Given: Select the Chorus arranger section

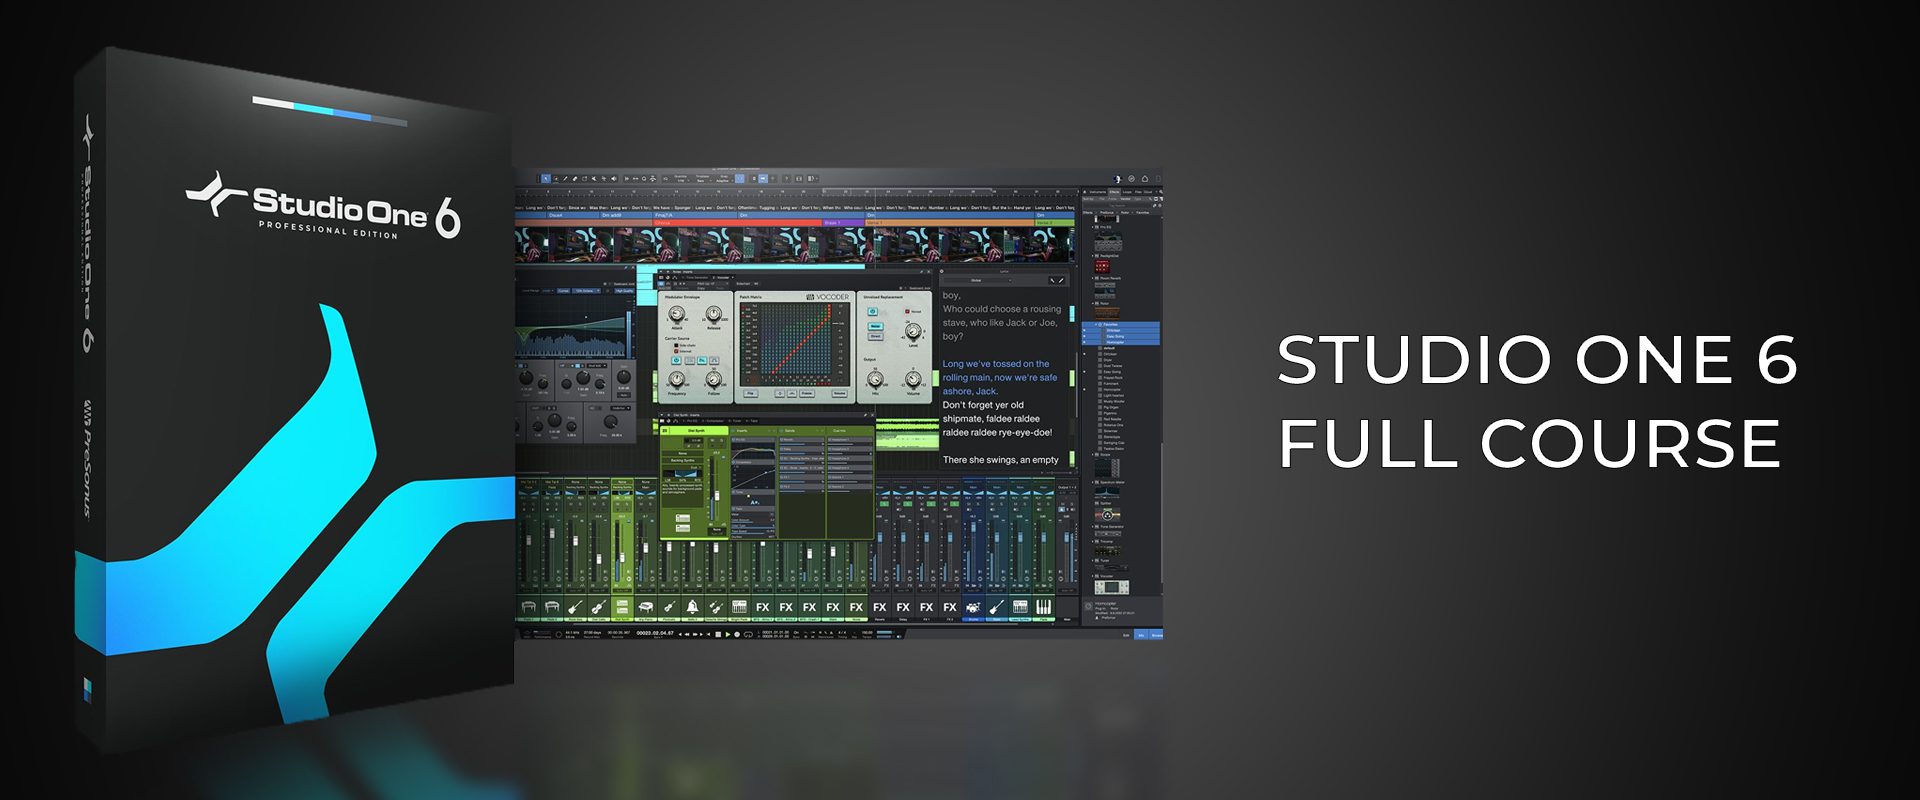Looking at the screenshot, I should [x=737, y=223].
